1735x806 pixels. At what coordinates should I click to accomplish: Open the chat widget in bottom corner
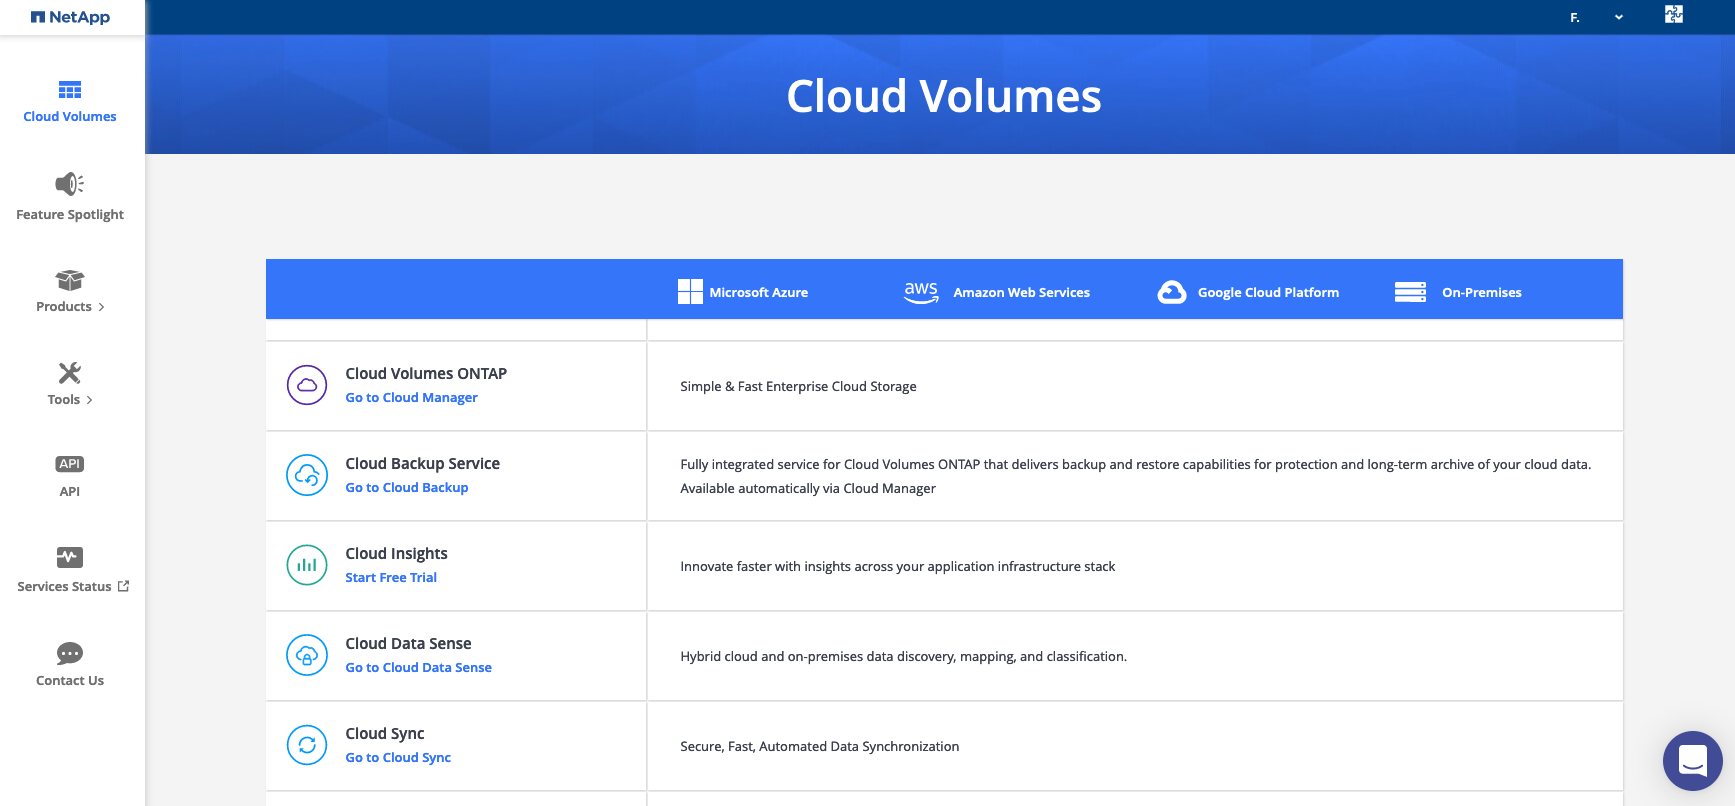click(x=1692, y=761)
